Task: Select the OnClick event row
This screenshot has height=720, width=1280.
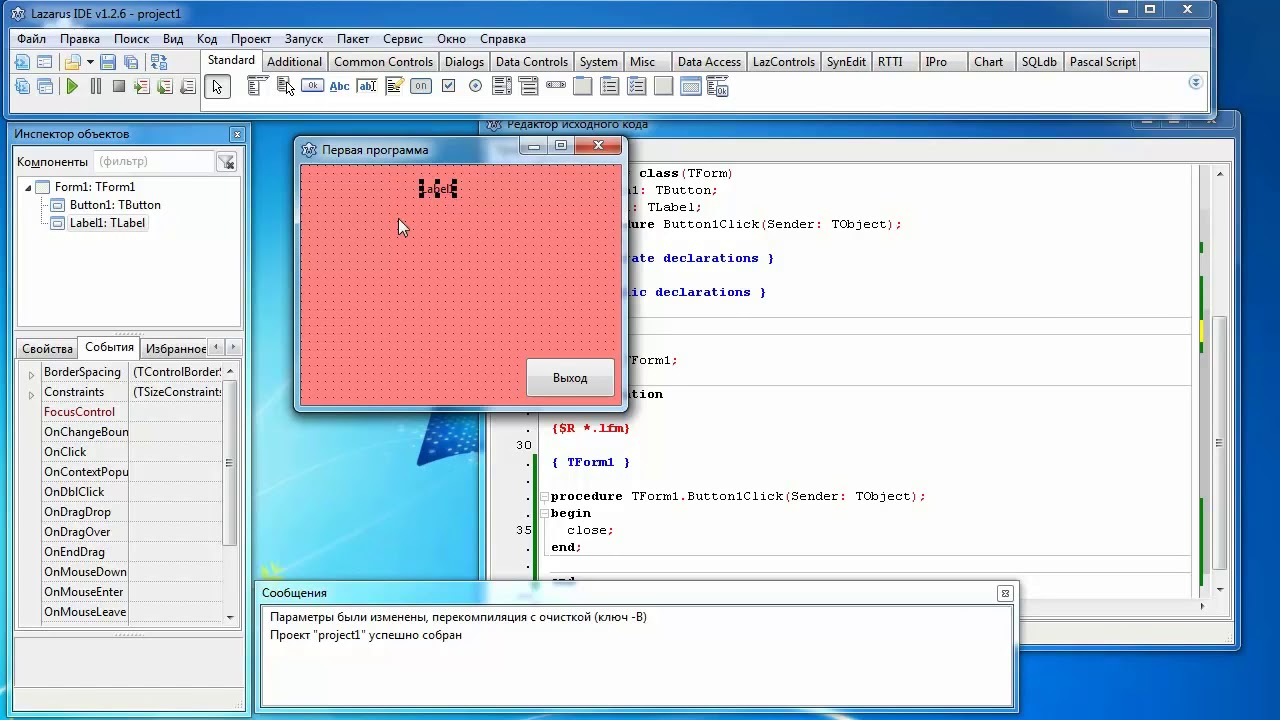Action: (131, 452)
